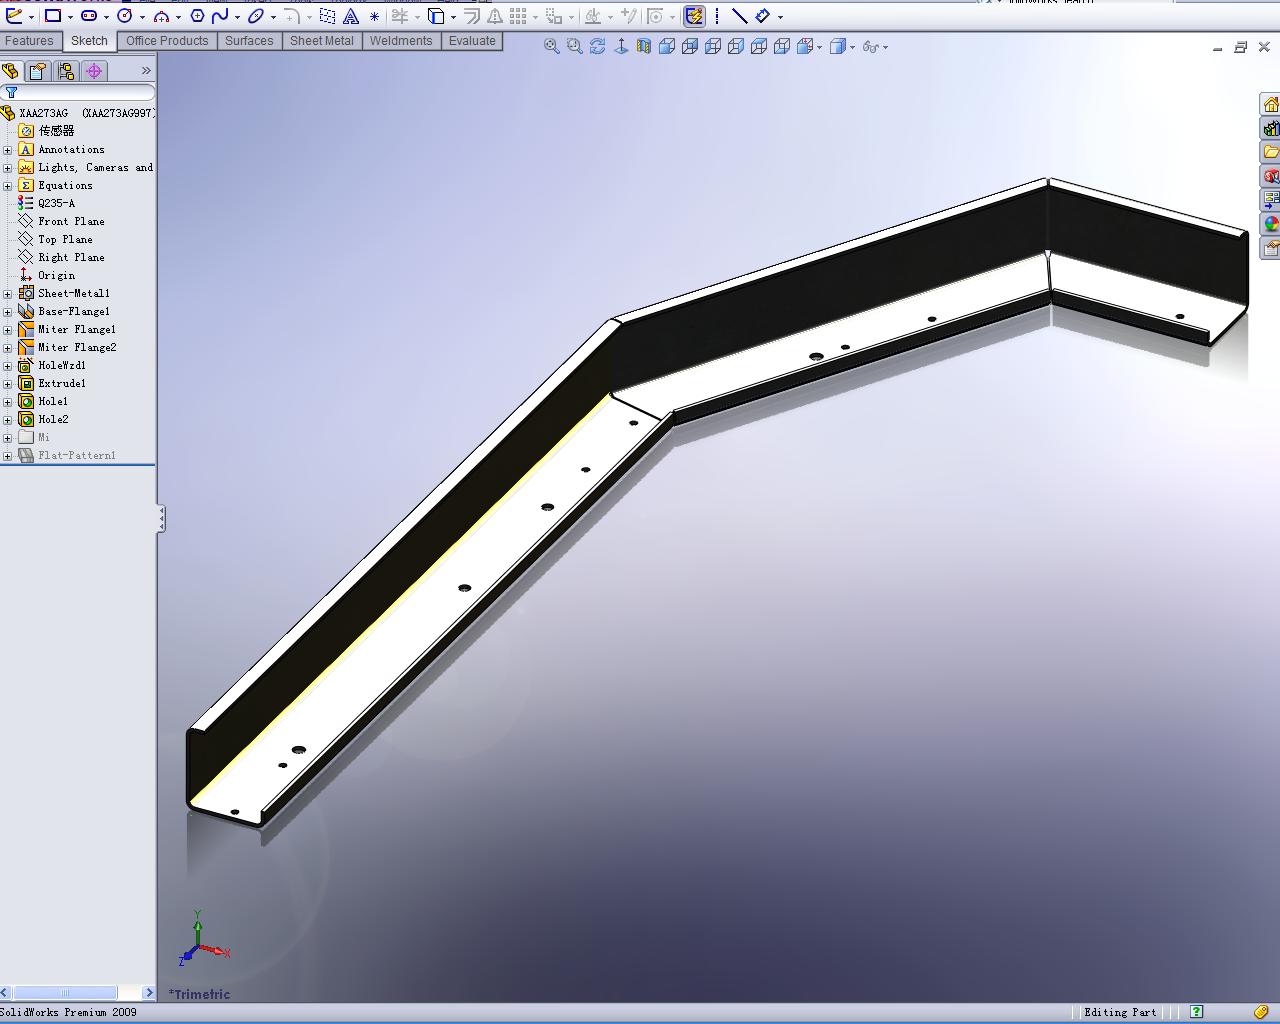Open the File Explorer task pane icon
Viewport: 1280px width, 1024px height.
coord(1271,152)
